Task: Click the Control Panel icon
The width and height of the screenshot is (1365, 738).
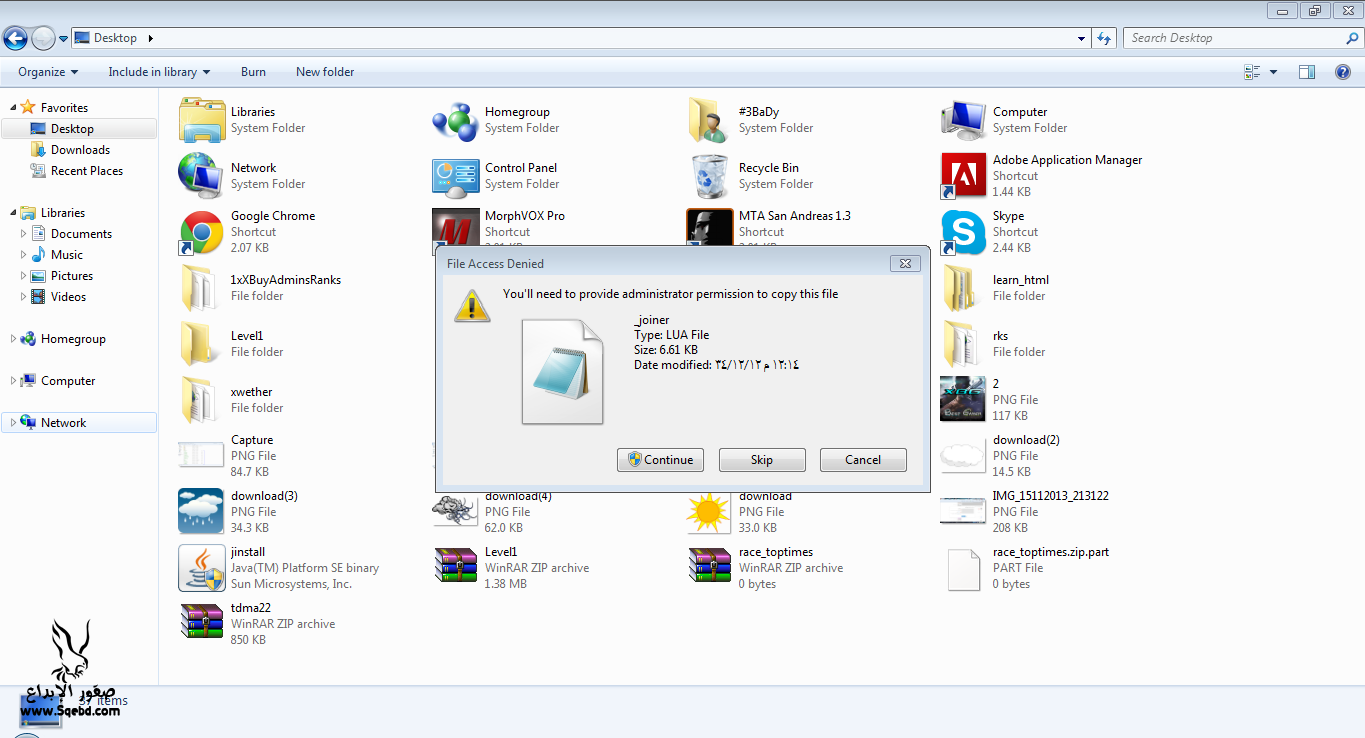Action: 455,176
